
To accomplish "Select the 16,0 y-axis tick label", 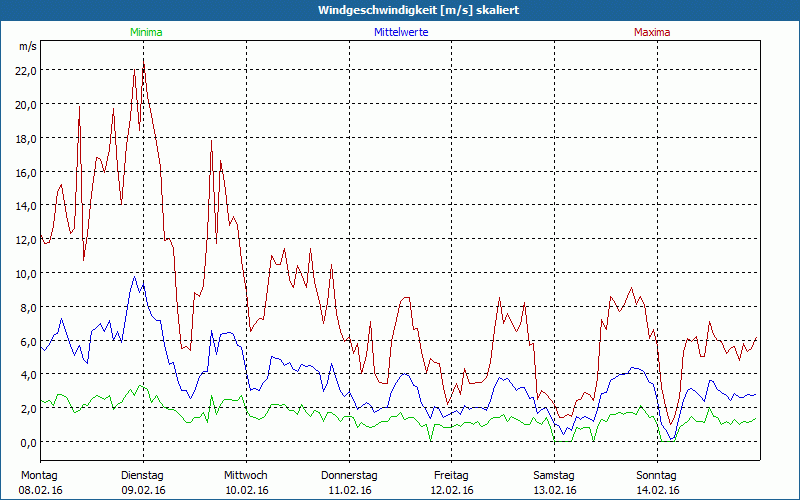I will (26, 172).
